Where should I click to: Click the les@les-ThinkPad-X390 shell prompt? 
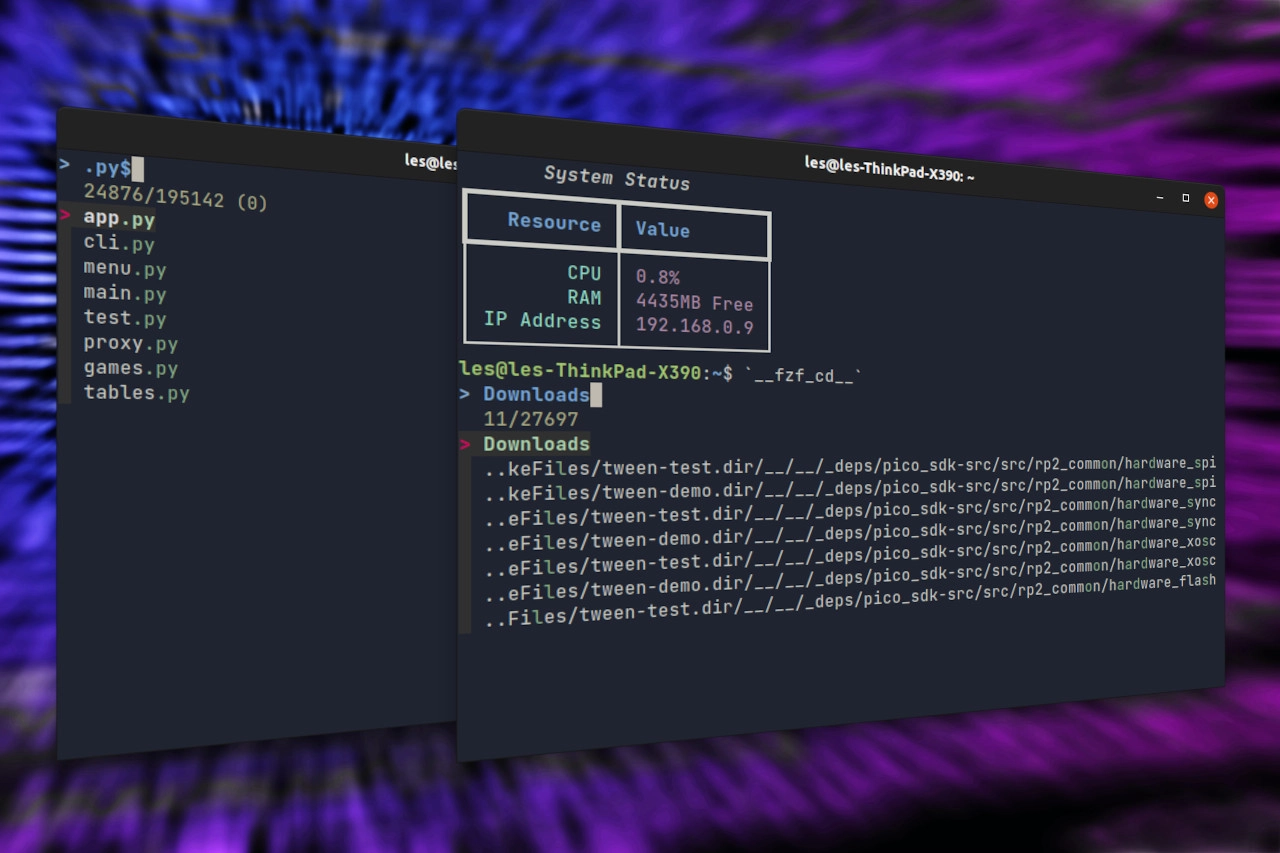pyautogui.click(x=597, y=371)
